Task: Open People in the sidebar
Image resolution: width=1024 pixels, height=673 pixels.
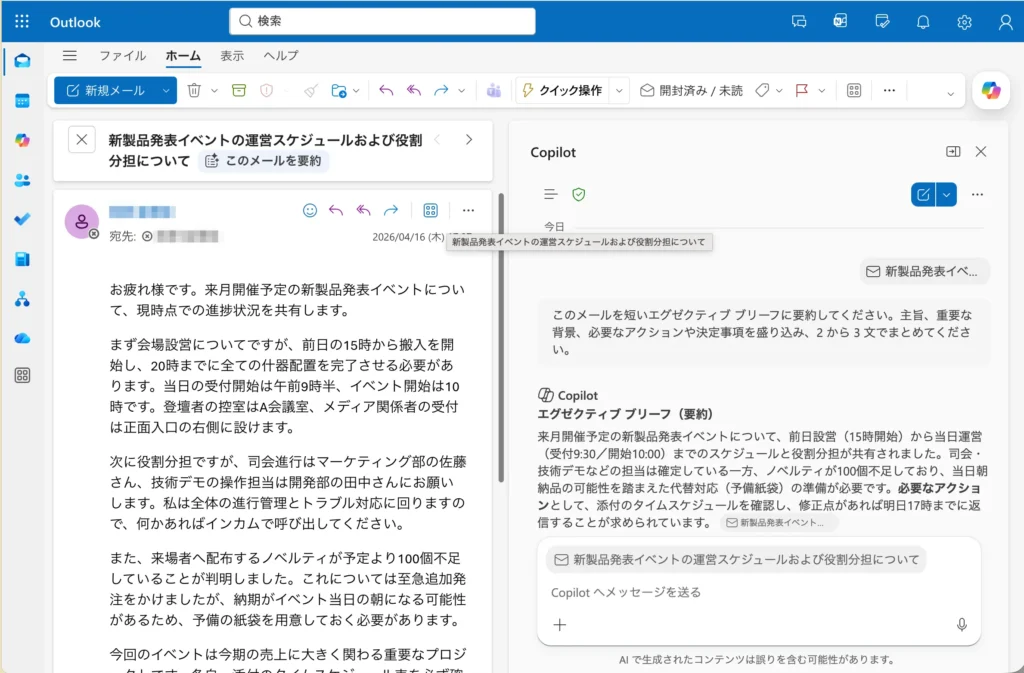Action: click(x=22, y=180)
